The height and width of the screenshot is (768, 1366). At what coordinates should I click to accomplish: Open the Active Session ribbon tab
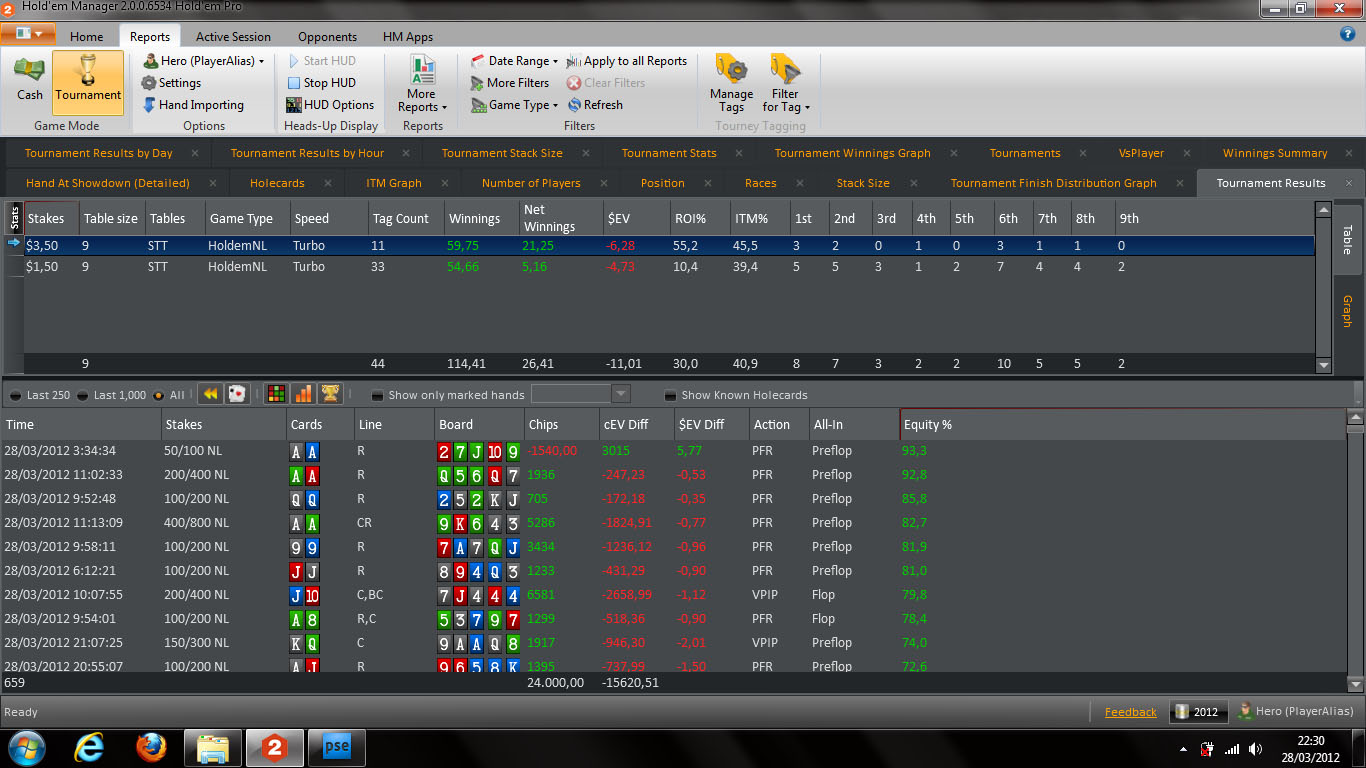pyautogui.click(x=233, y=37)
